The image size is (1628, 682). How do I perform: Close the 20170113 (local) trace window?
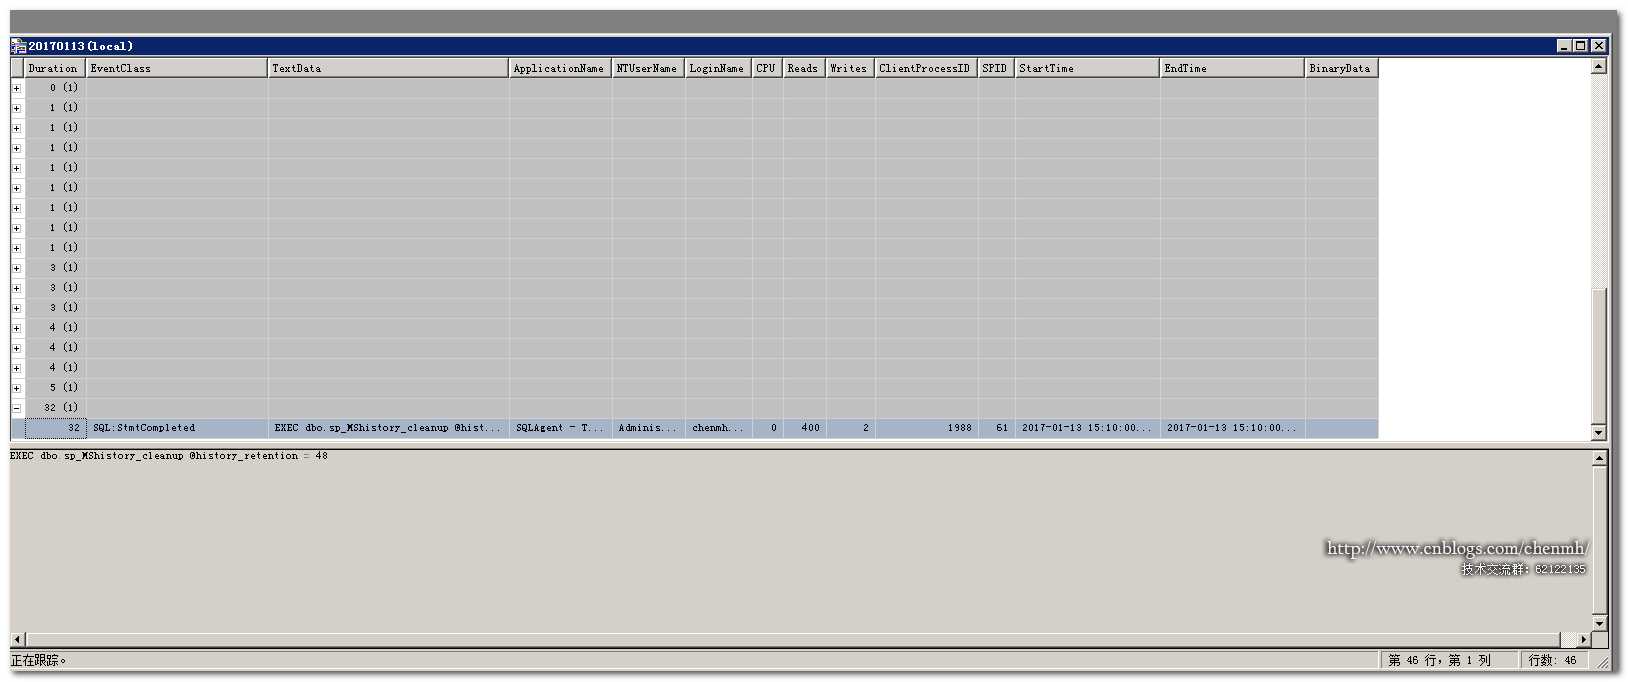(x=1598, y=46)
